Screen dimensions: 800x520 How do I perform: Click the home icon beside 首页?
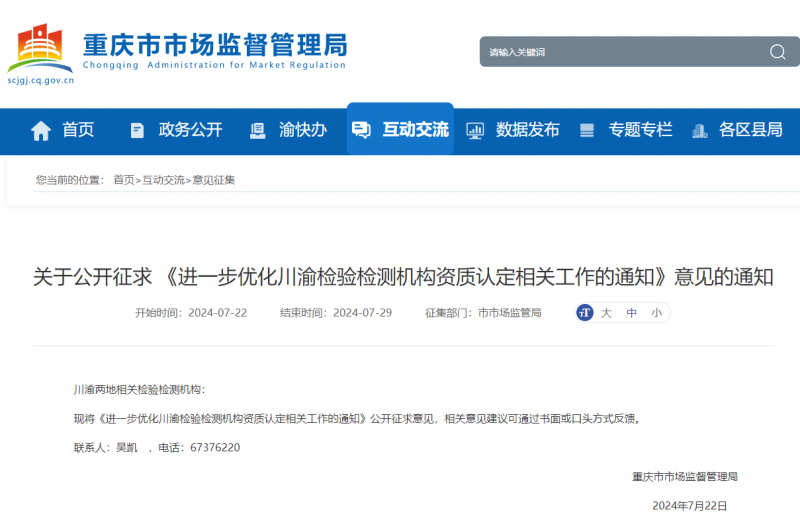coord(41,130)
